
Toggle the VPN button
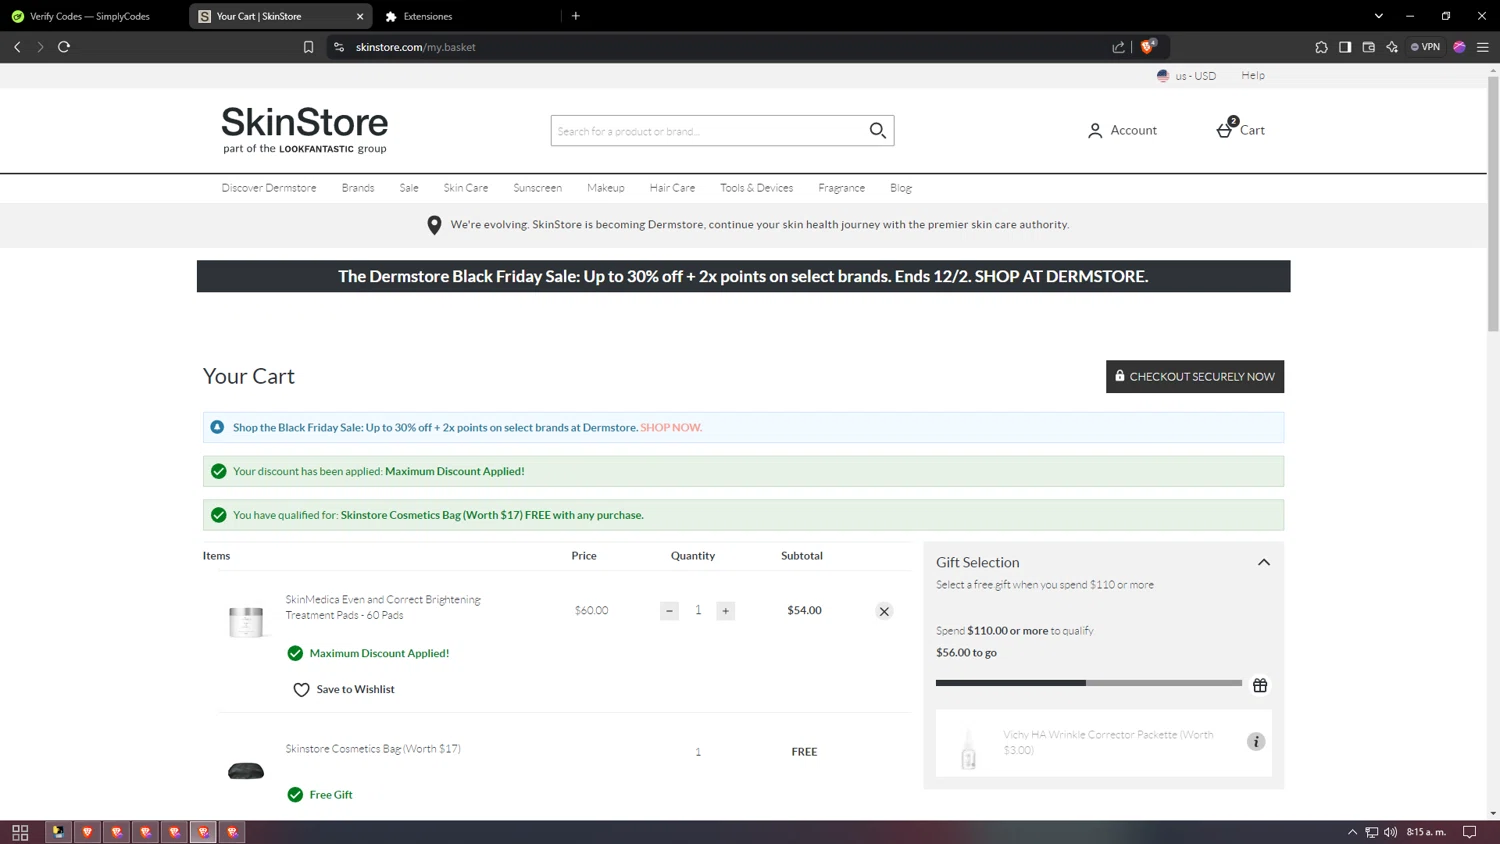pos(1426,47)
